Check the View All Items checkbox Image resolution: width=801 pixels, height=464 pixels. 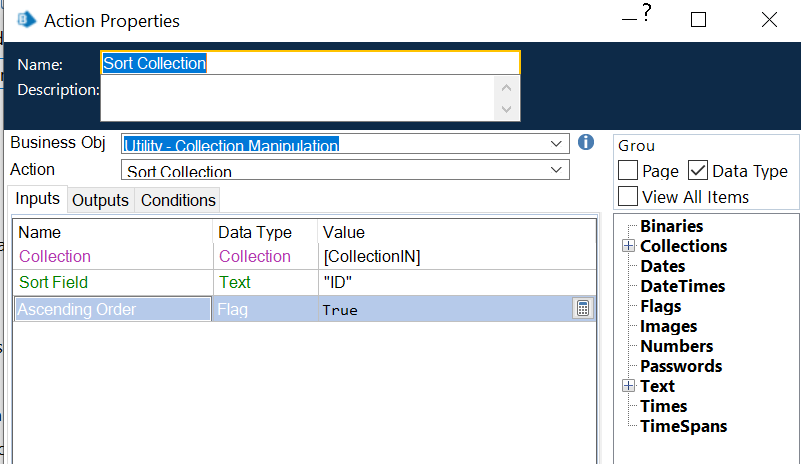click(628, 196)
